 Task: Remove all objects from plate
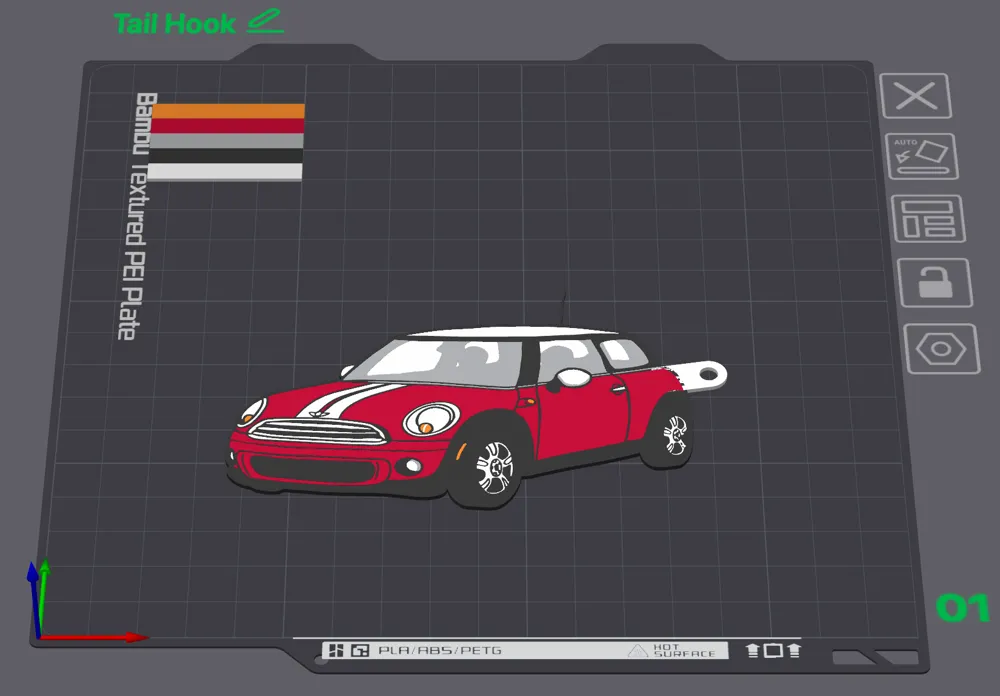click(916, 96)
